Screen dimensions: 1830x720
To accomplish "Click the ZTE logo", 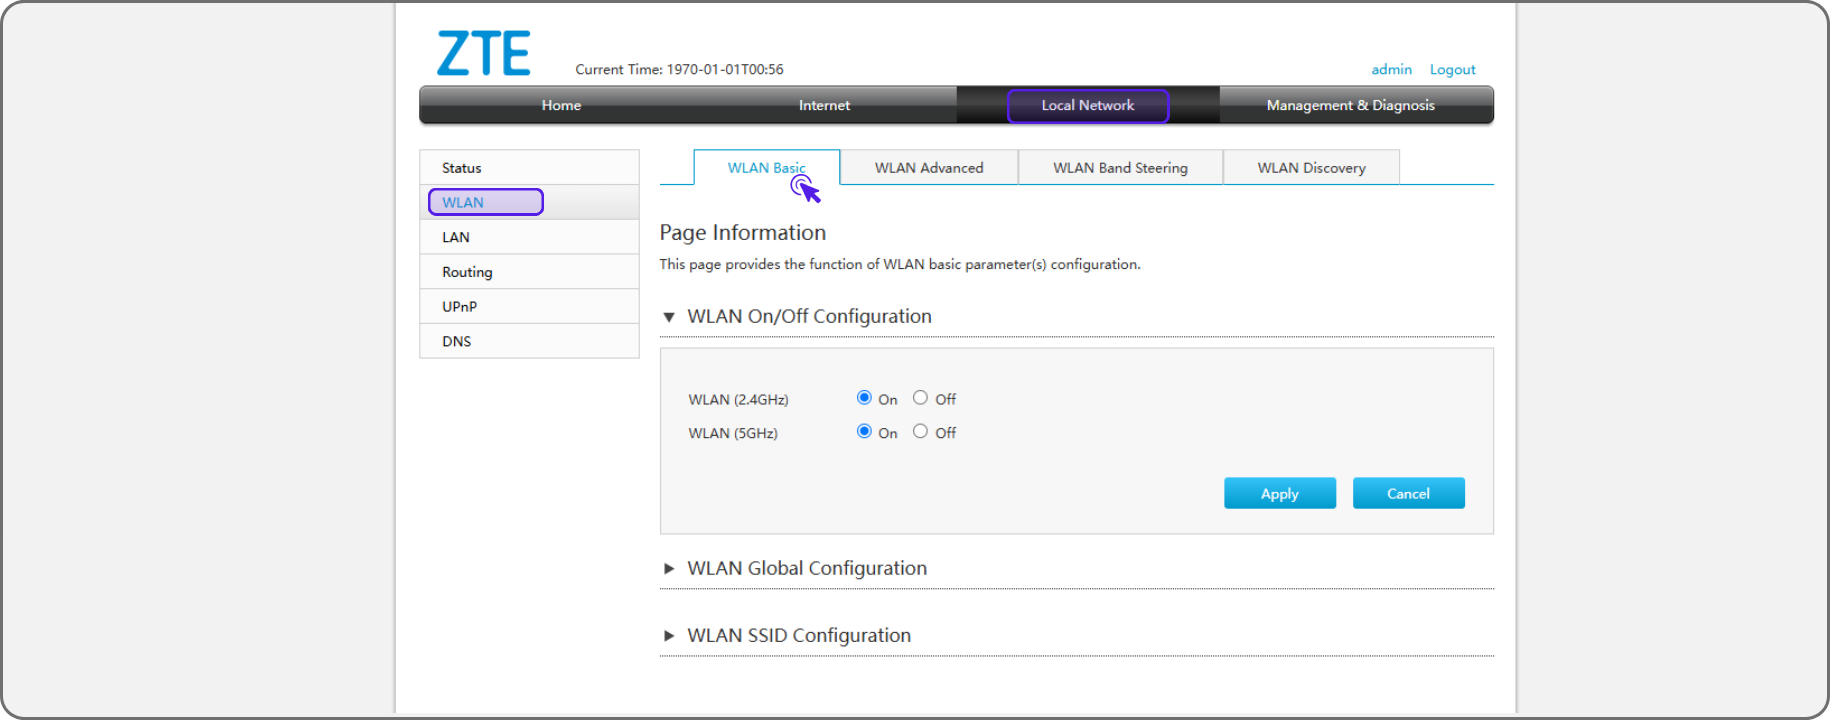I will 483,54.
